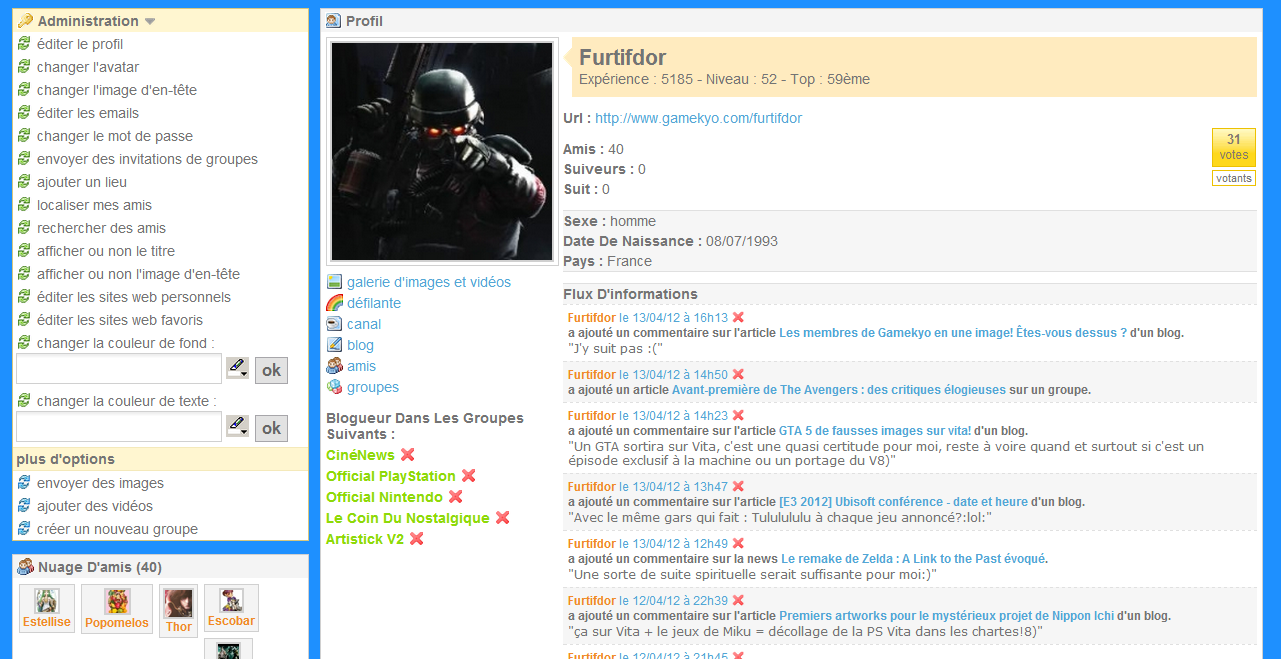Delete the 13/04/12 12h49 feed entry
The height and width of the screenshot is (659, 1281).
pyautogui.click(x=738, y=544)
